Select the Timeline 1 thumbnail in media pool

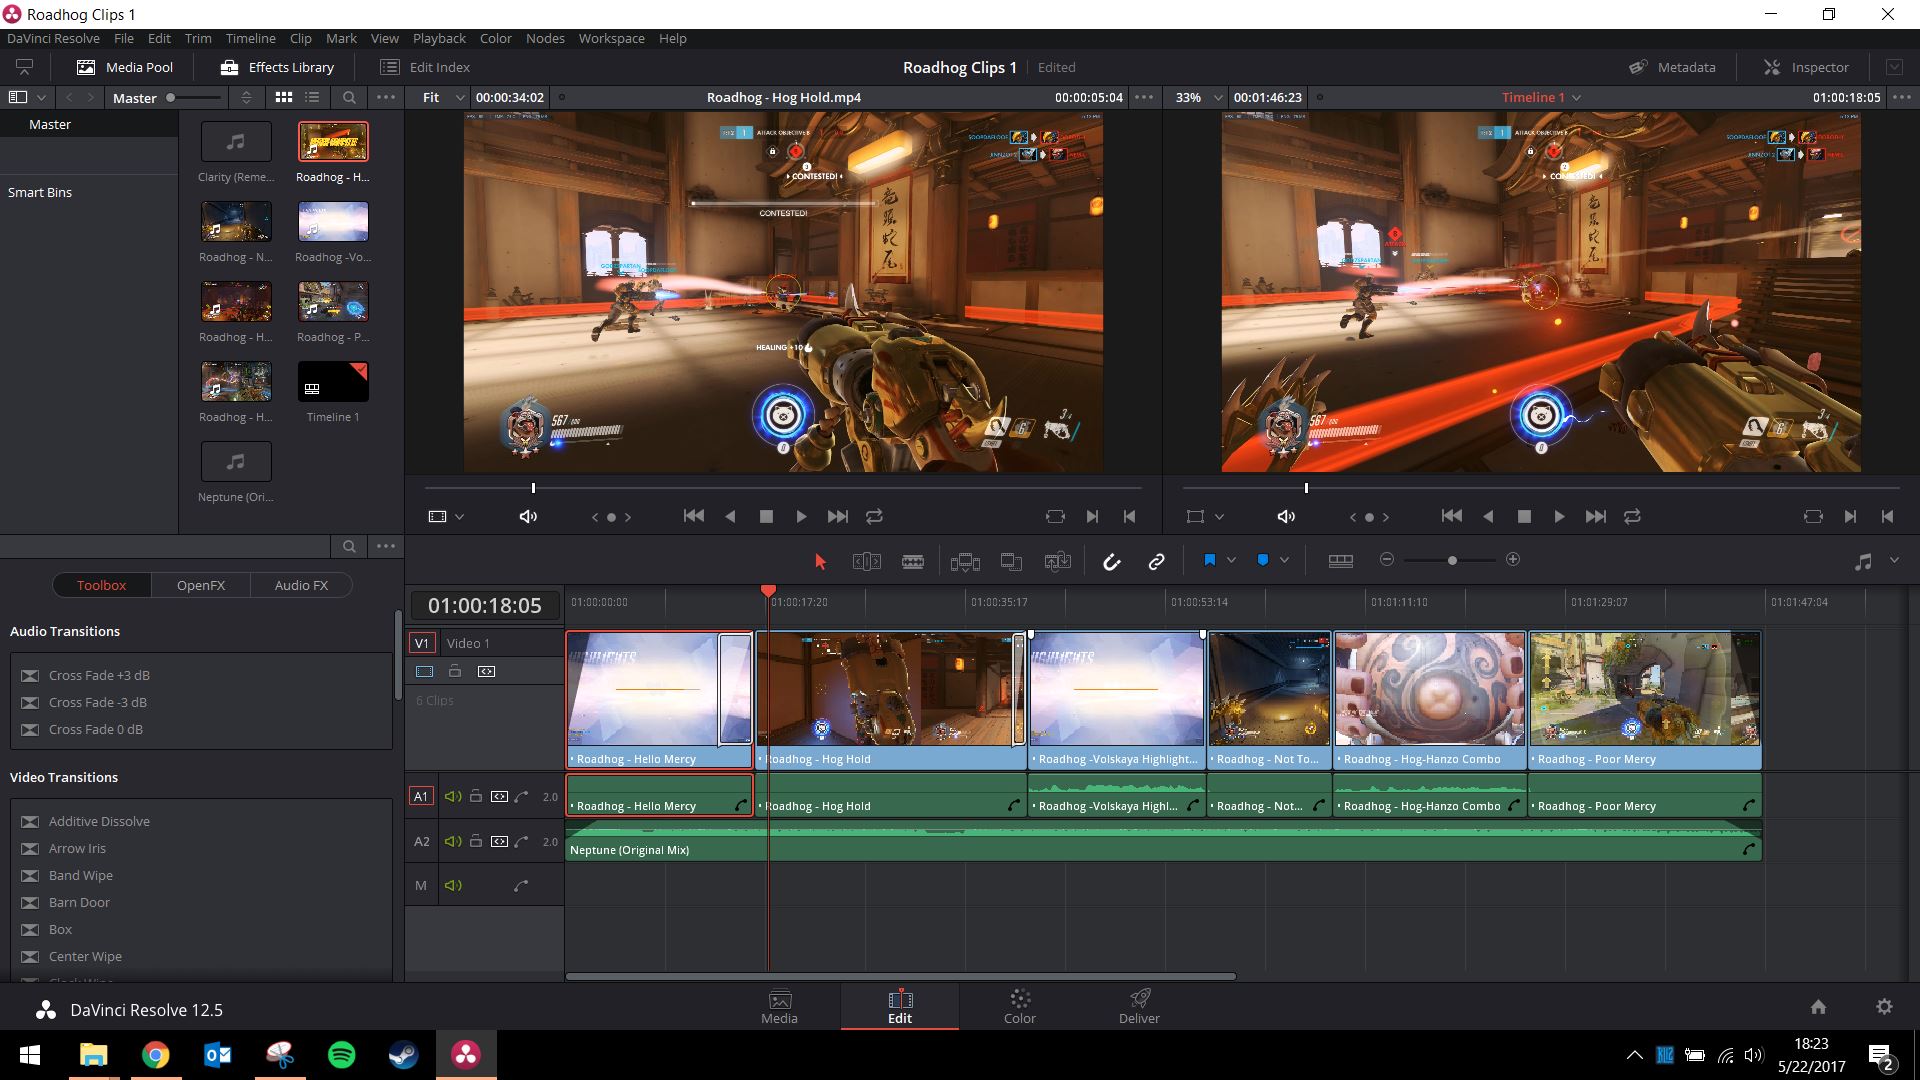(333, 382)
